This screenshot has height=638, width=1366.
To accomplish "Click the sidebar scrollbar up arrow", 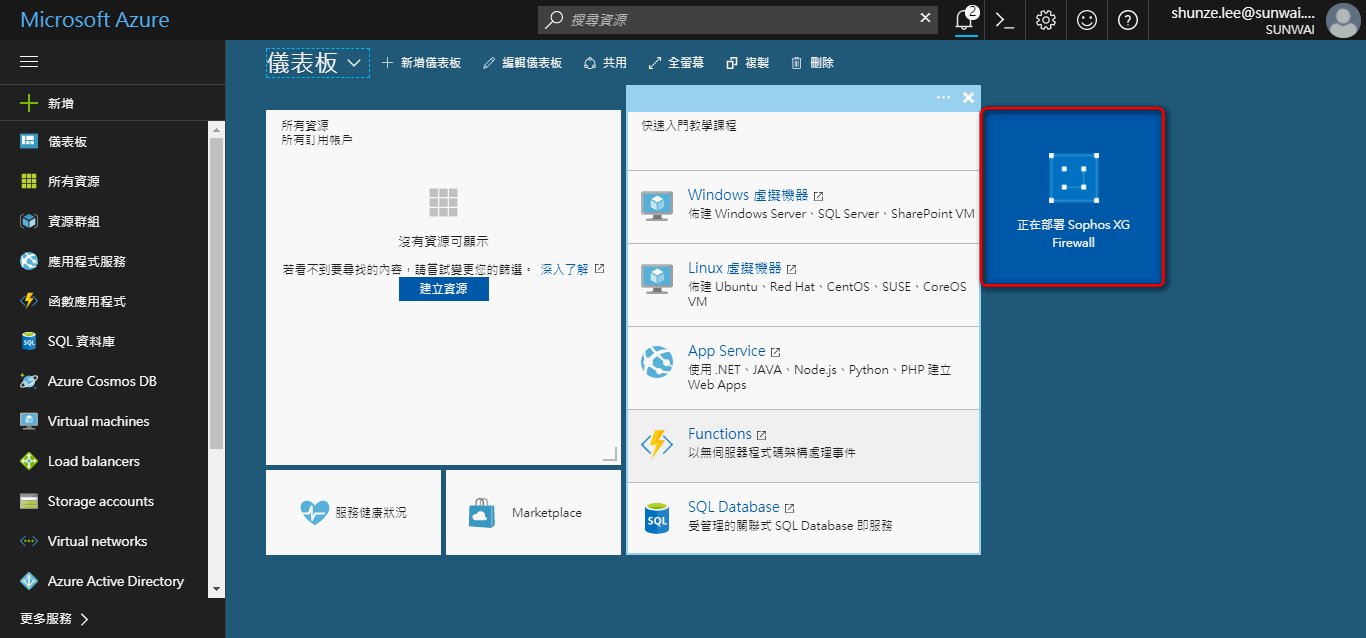I will tap(216, 130).
